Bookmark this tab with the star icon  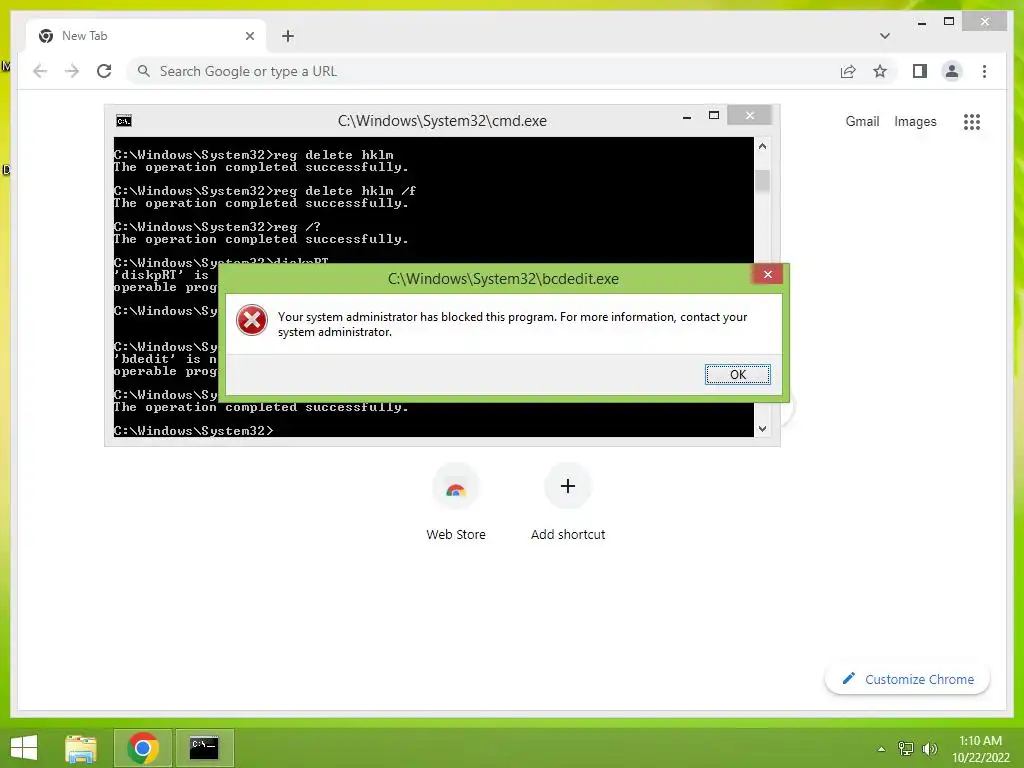click(880, 71)
